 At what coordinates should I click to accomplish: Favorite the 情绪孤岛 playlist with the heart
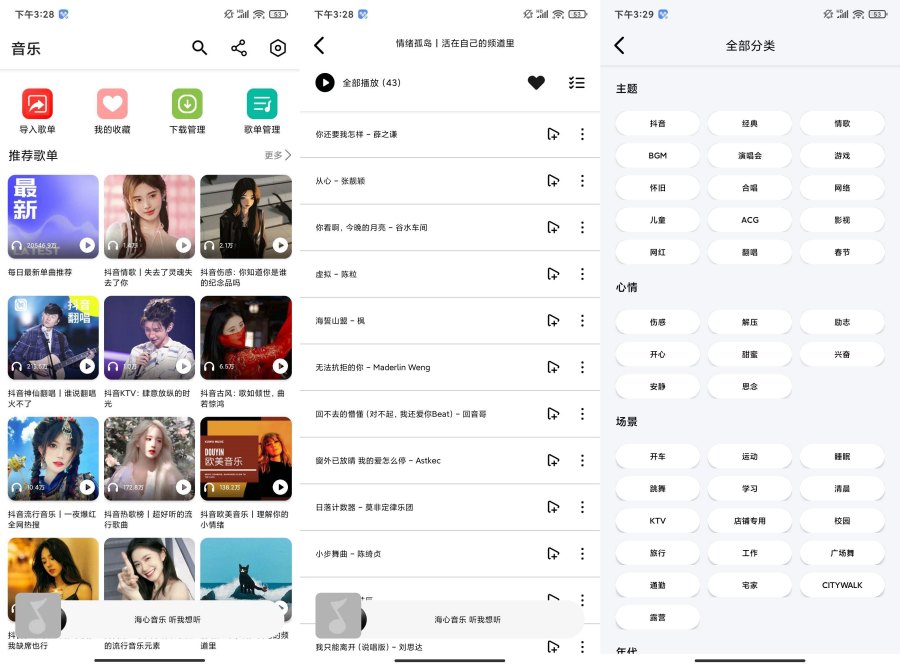pos(536,83)
